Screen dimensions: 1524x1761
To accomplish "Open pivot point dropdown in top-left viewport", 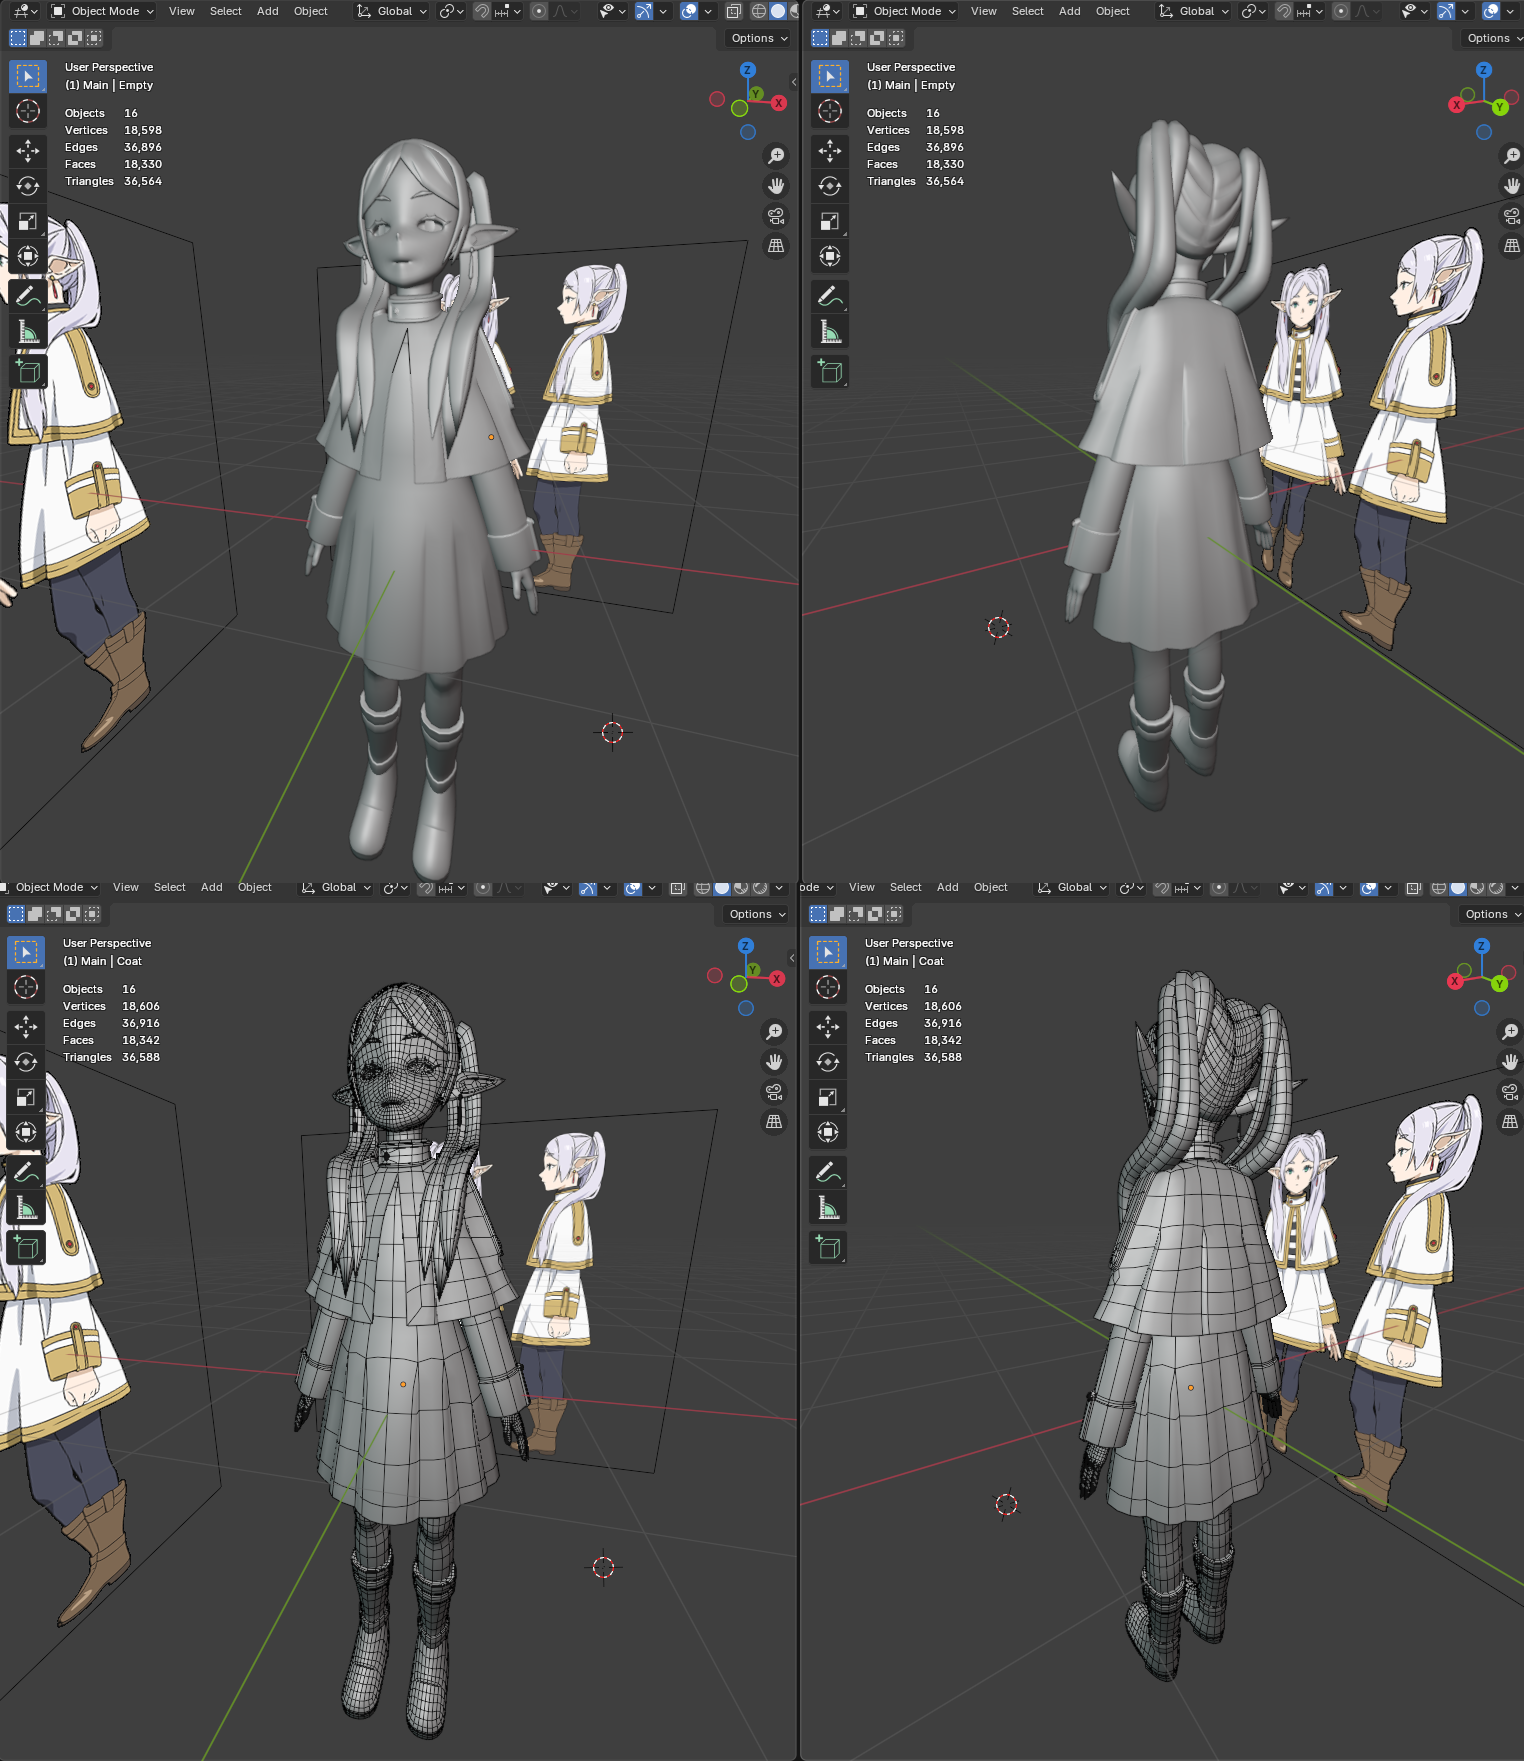I will 451,11.
